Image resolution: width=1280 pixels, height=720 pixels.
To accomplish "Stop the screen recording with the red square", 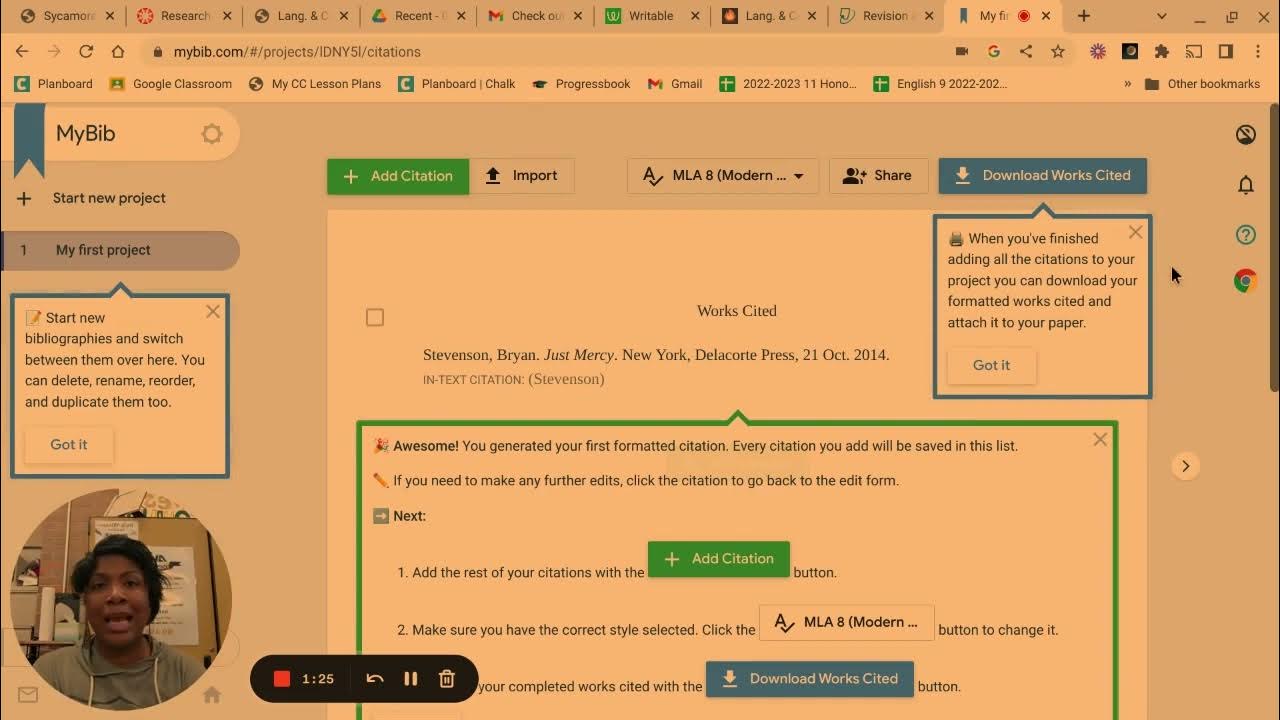I will [x=282, y=679].
